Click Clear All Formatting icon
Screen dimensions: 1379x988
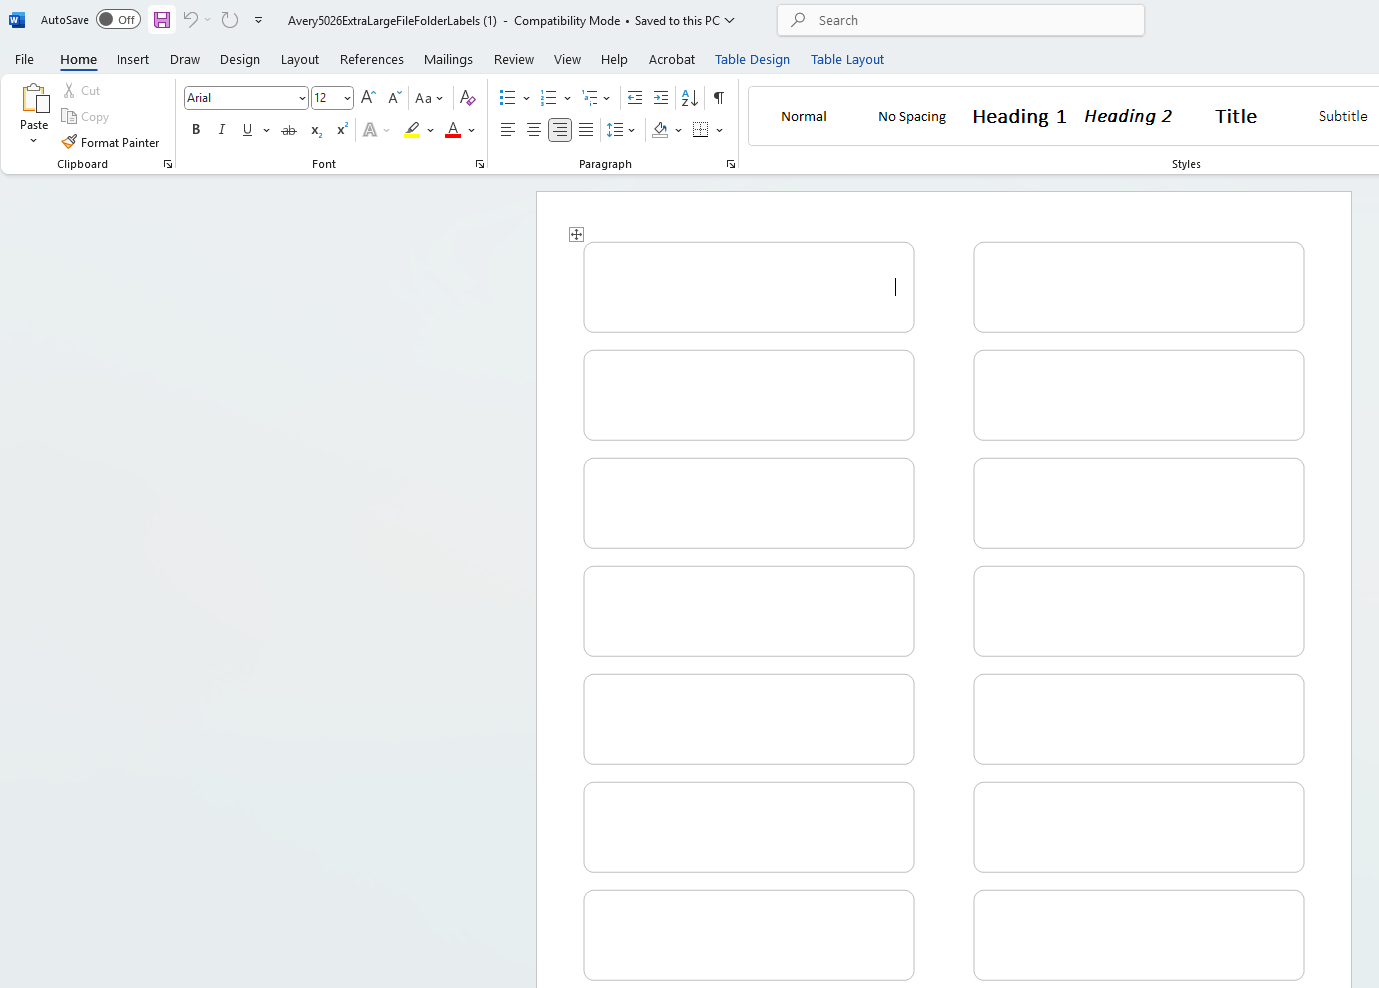(467, 97)
